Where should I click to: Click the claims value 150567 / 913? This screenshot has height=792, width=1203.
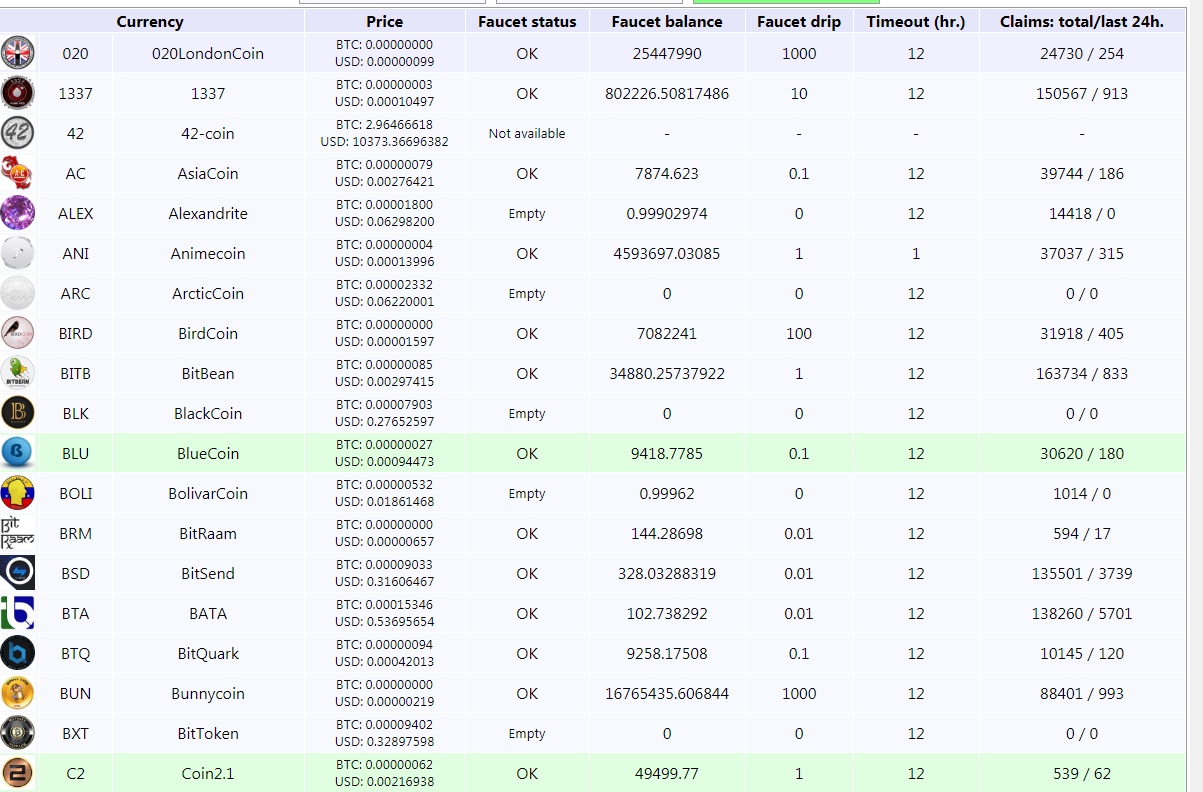[x=1082, y=93]
